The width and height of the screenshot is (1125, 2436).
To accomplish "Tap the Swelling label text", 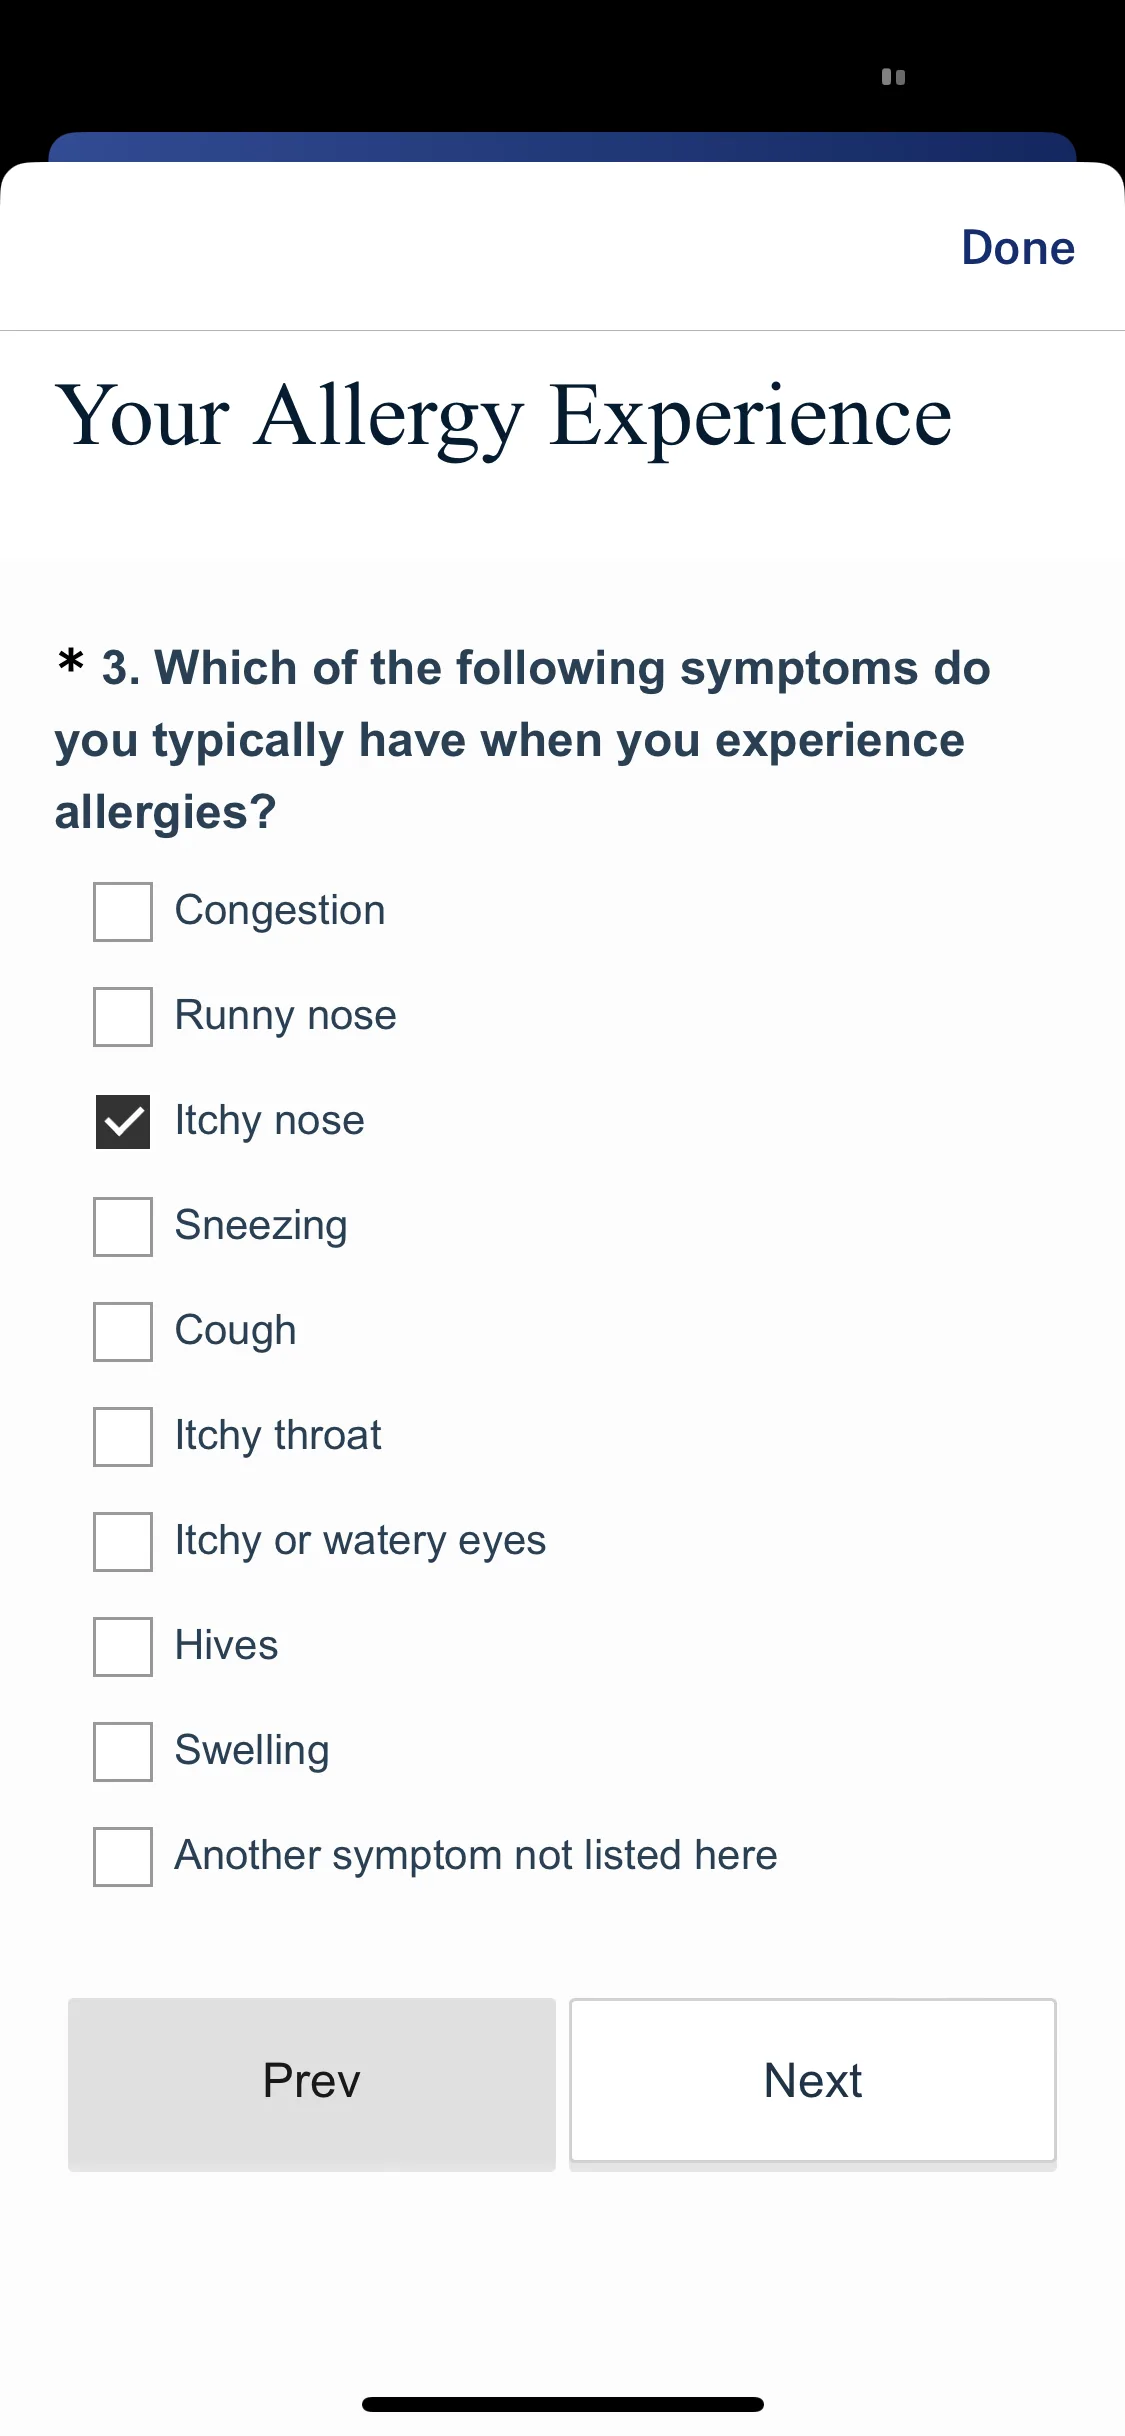I will pos(252,1751).
